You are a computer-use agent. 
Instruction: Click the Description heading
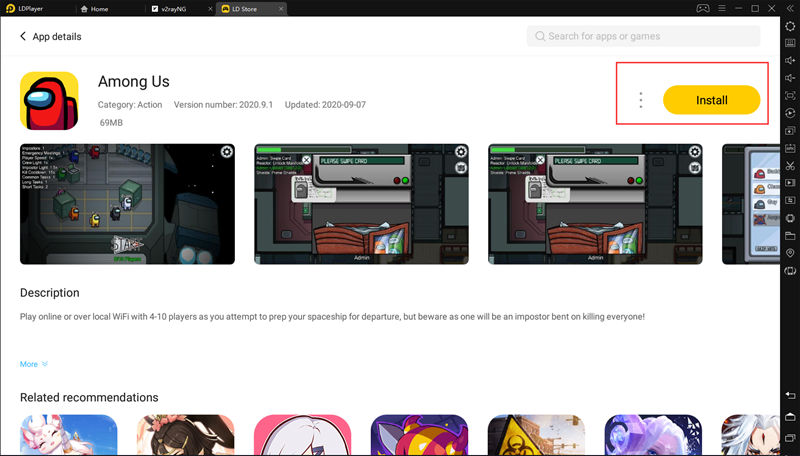(49, 293)
